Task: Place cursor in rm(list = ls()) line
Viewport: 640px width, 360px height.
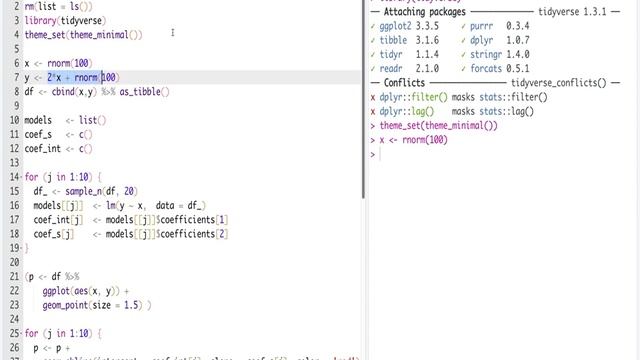Action: pyautogui.click(x=59, y=7)
